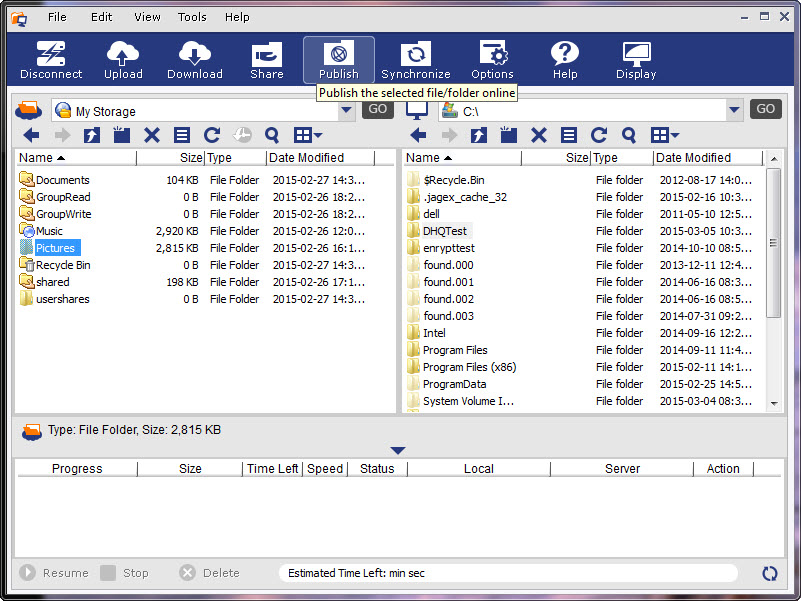Refresh the local C:\ pane listing
The height and width of the screenshot is (601, 801).
599,135
